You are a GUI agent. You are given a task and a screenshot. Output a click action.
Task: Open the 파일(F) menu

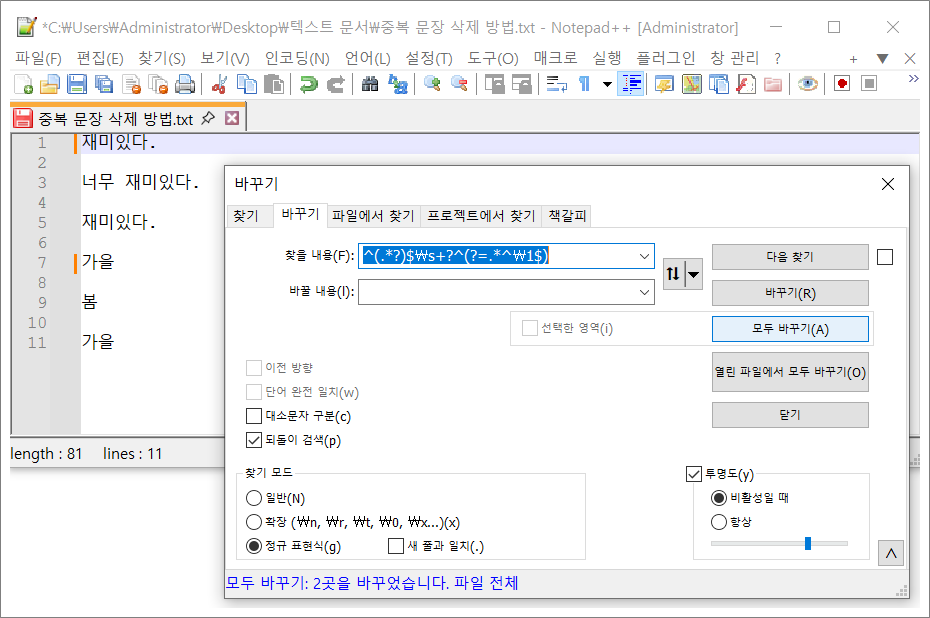click(38, 58)
